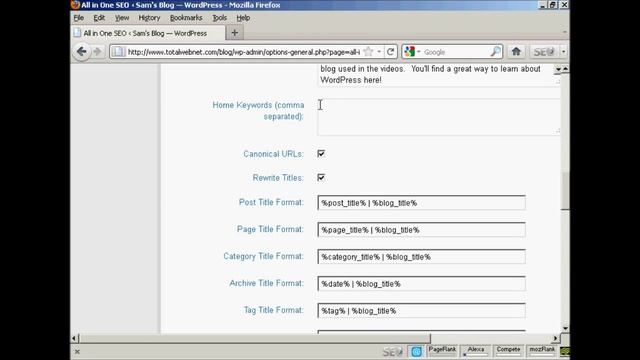Click the description text area containing 'WordPress here!'
Screen dimensions: 640x360
[435, 75]
